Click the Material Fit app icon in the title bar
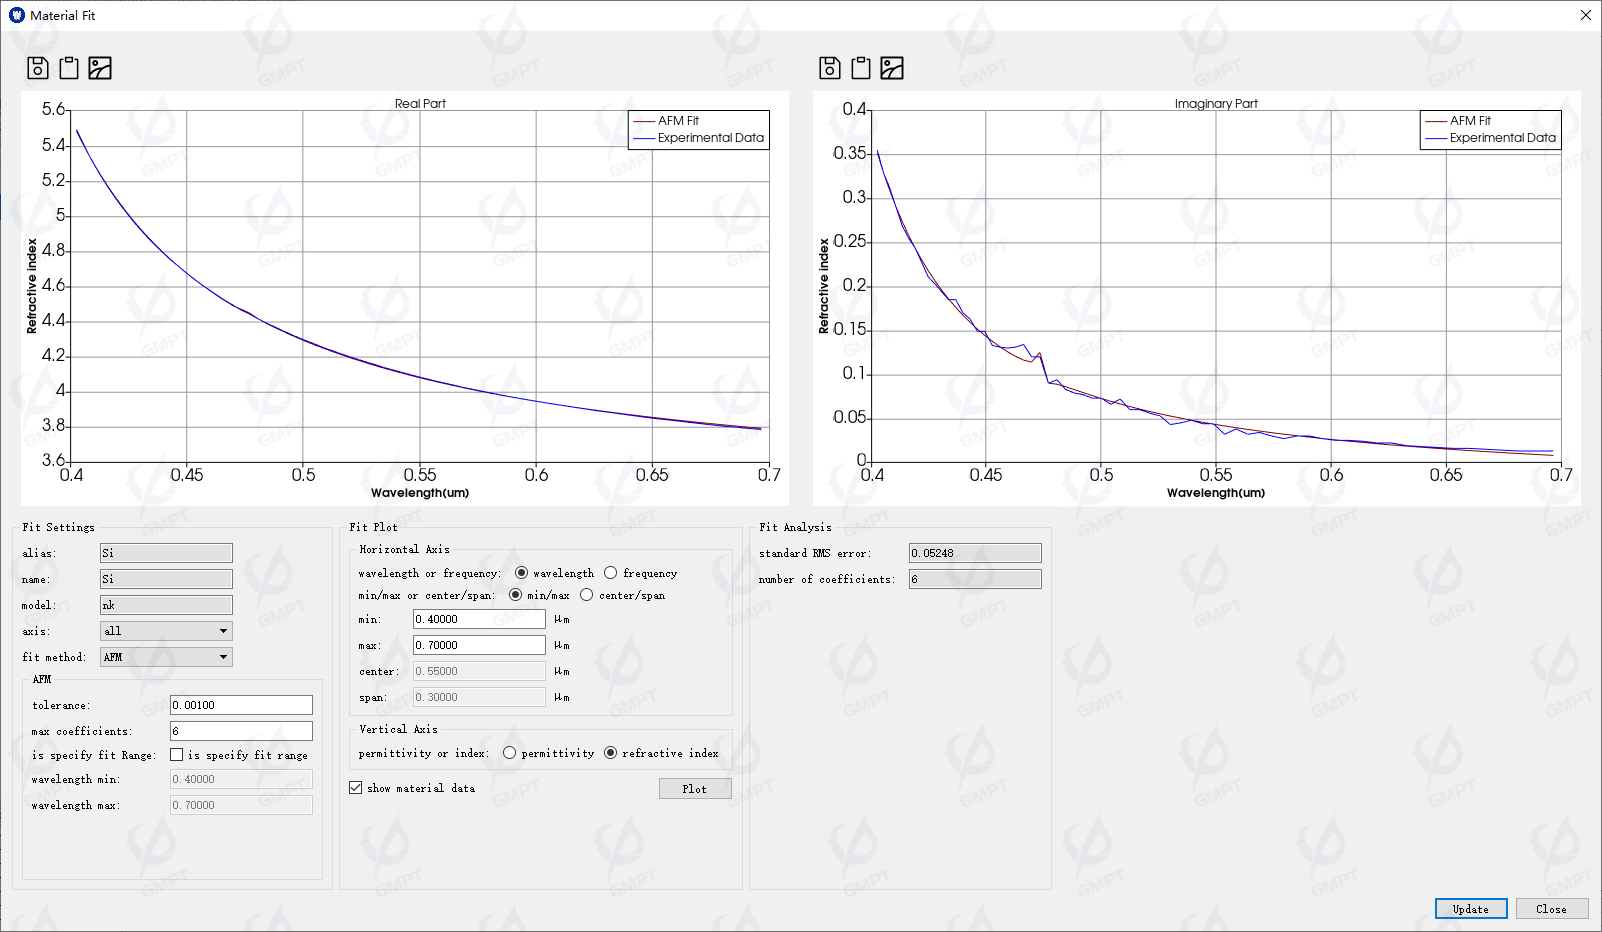Image resolution: width=1602 pixels, height=932 pixels. tap(16, 15)
